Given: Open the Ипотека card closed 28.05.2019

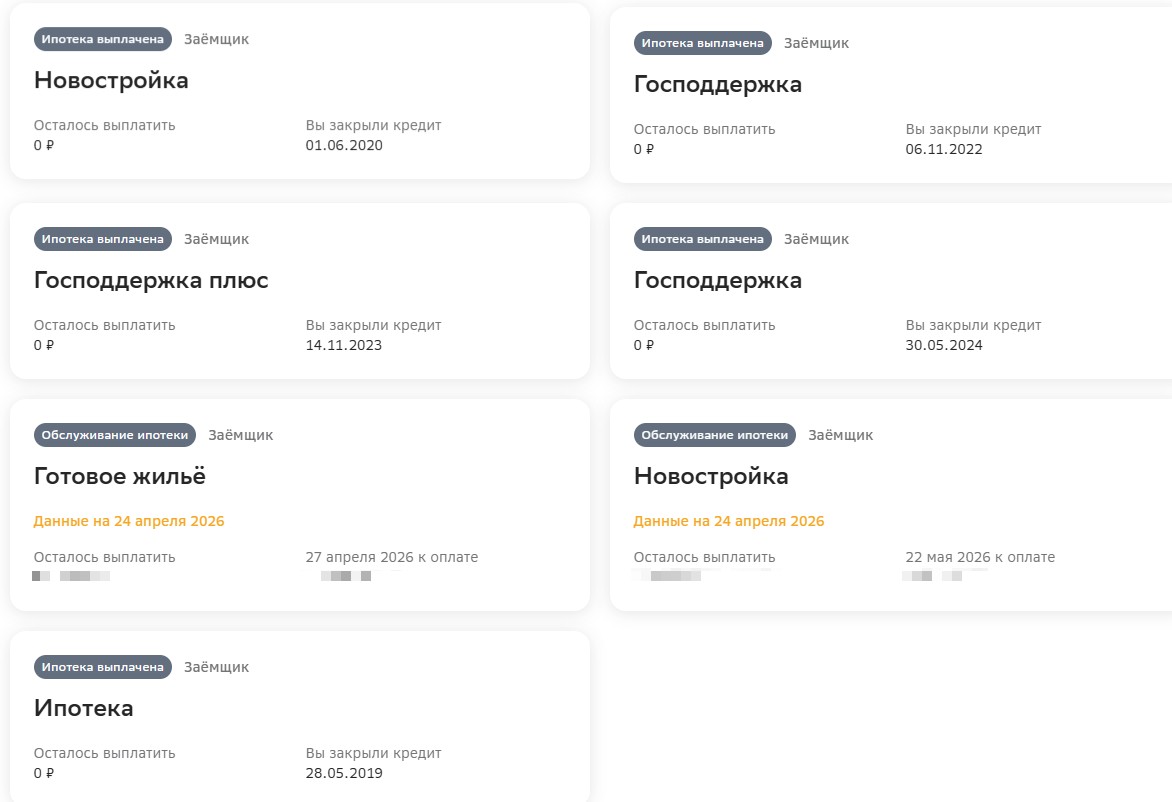Looking at the screenshot, I should (x=300, y=716).
